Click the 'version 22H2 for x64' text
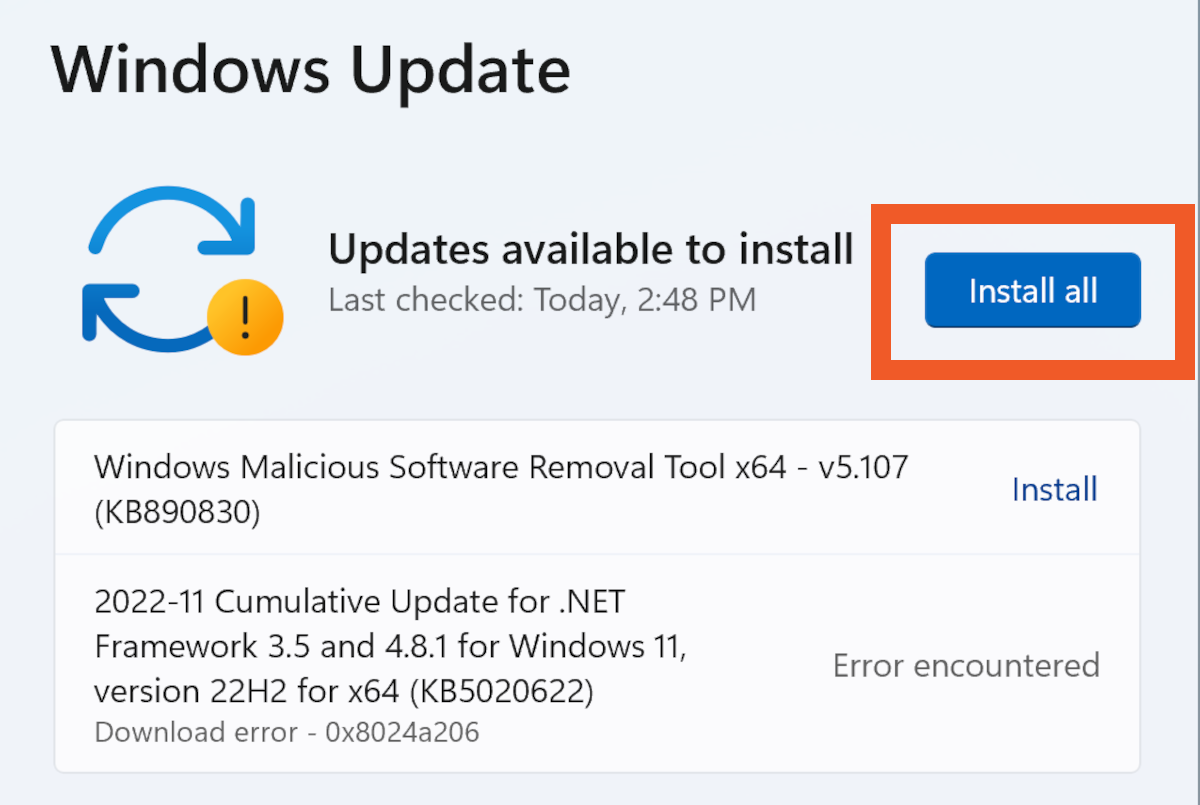The width and height of the screenshot is (1200, 805). tap(244, 692)
